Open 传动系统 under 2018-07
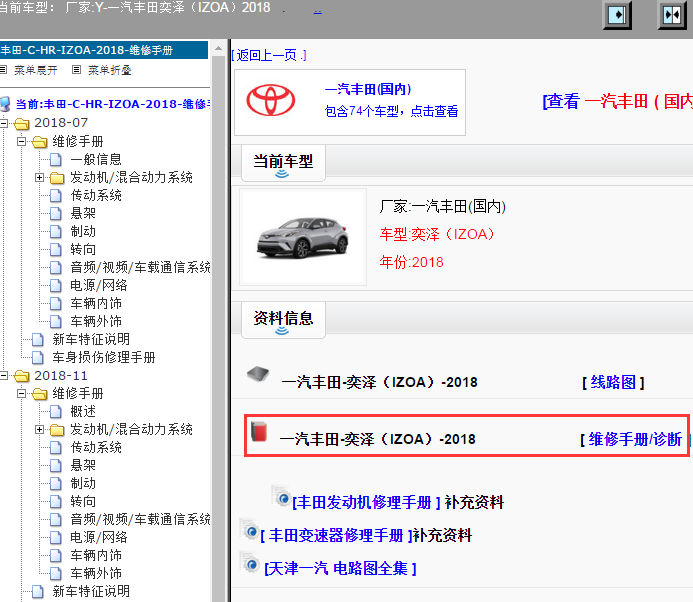The image size is (693, 602). pyautogui.click(x=96, y=195)
